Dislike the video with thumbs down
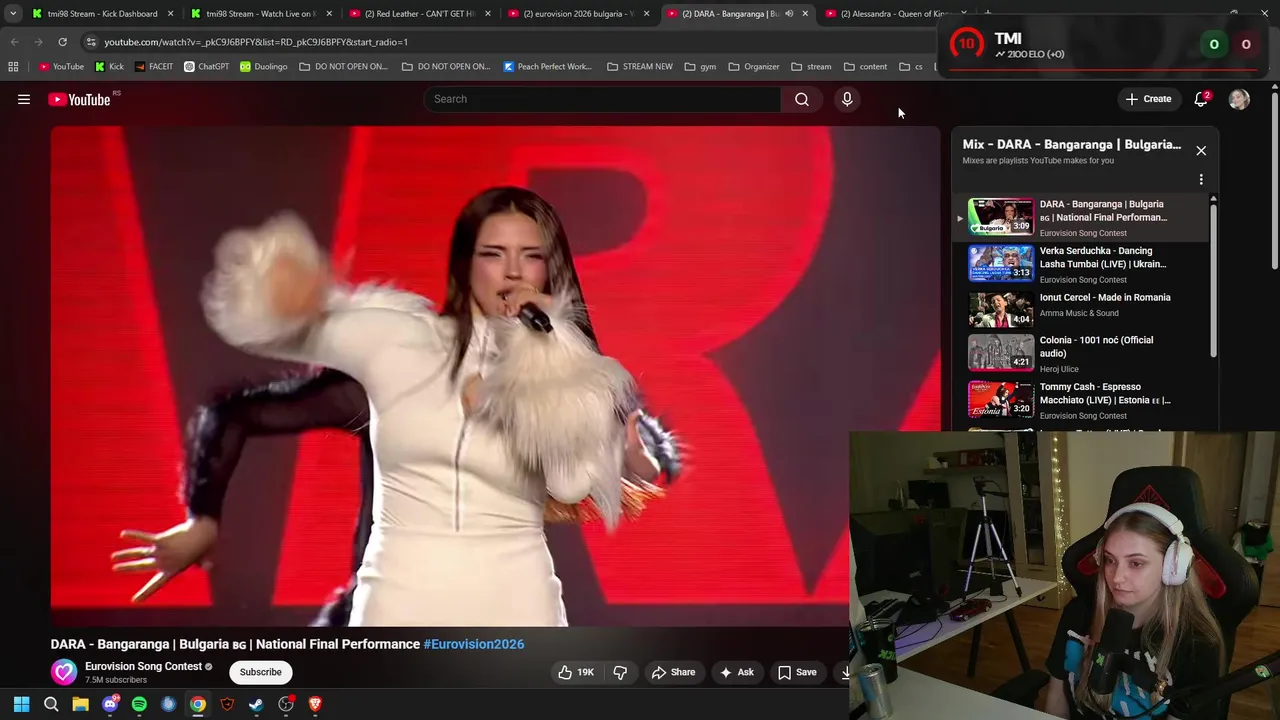Image resolution: width=1280 pixels, height=720 pixels. pos(620,672)
